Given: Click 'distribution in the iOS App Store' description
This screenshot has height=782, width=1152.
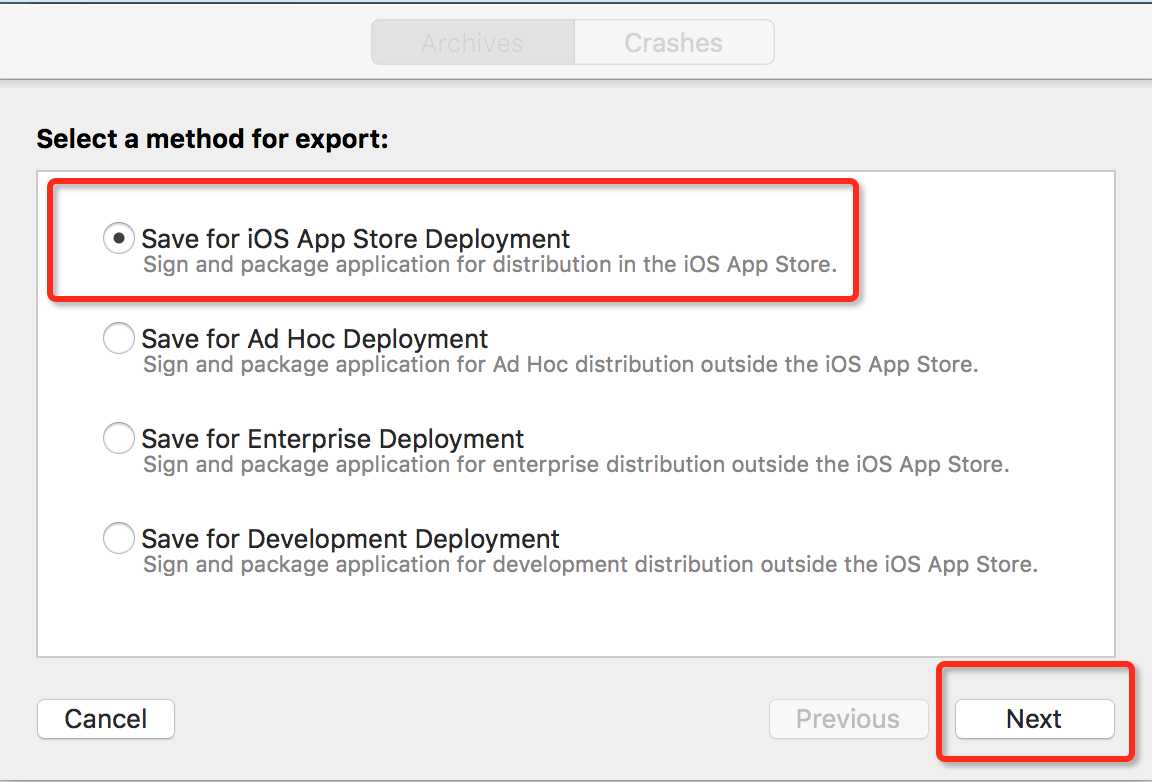Looking at the screenshot, I should coord(664,265).
